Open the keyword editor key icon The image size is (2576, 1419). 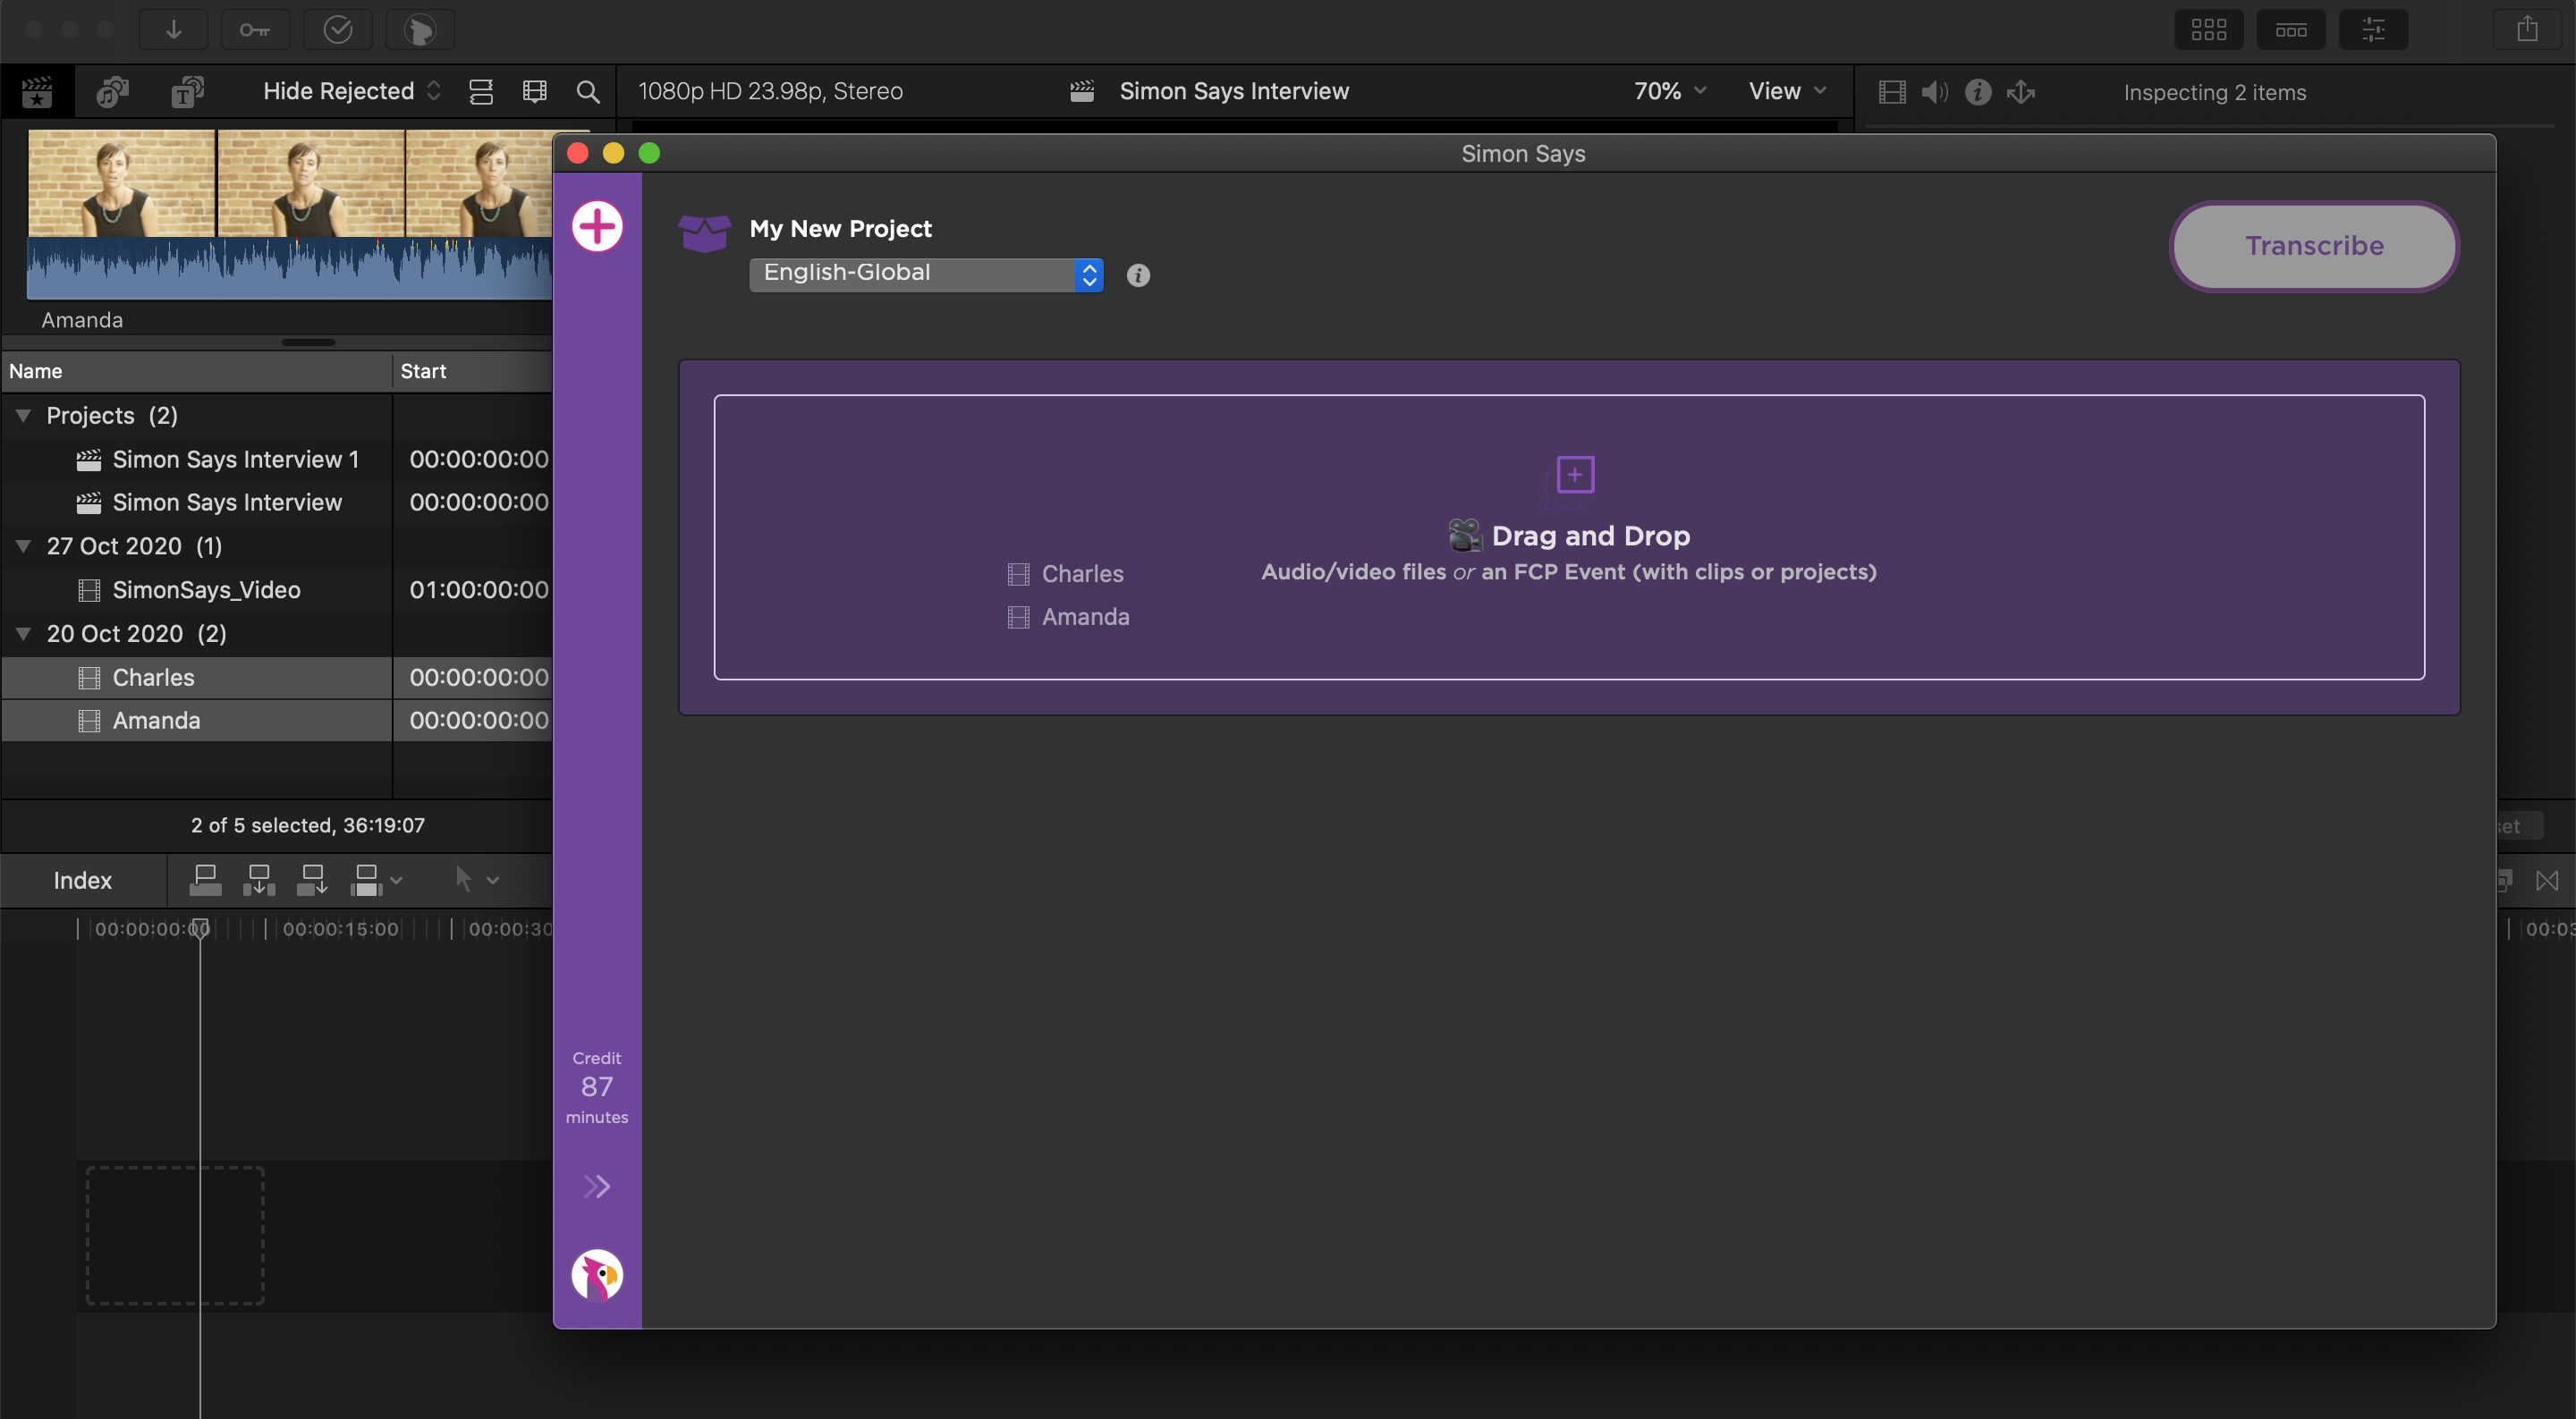click(x=254, y=30)
